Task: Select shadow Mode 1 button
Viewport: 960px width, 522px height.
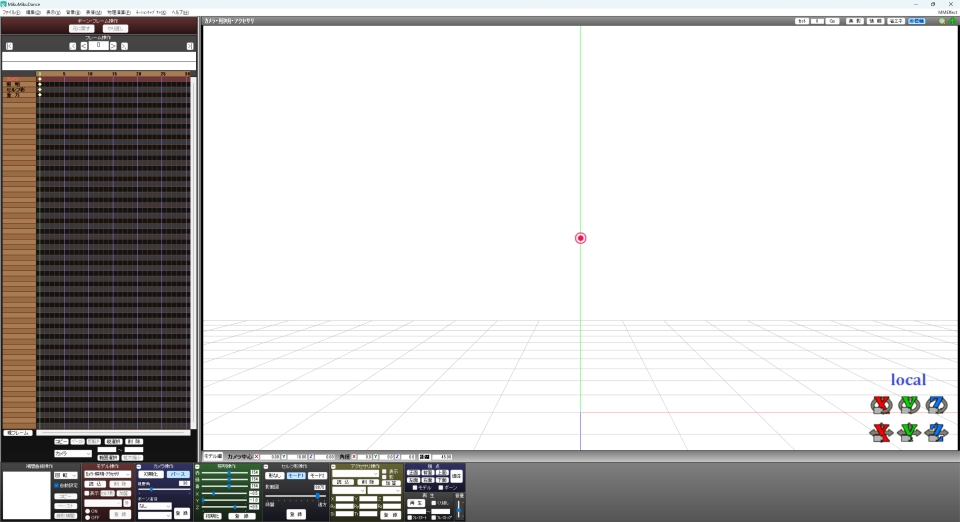Action: point(296,475)
